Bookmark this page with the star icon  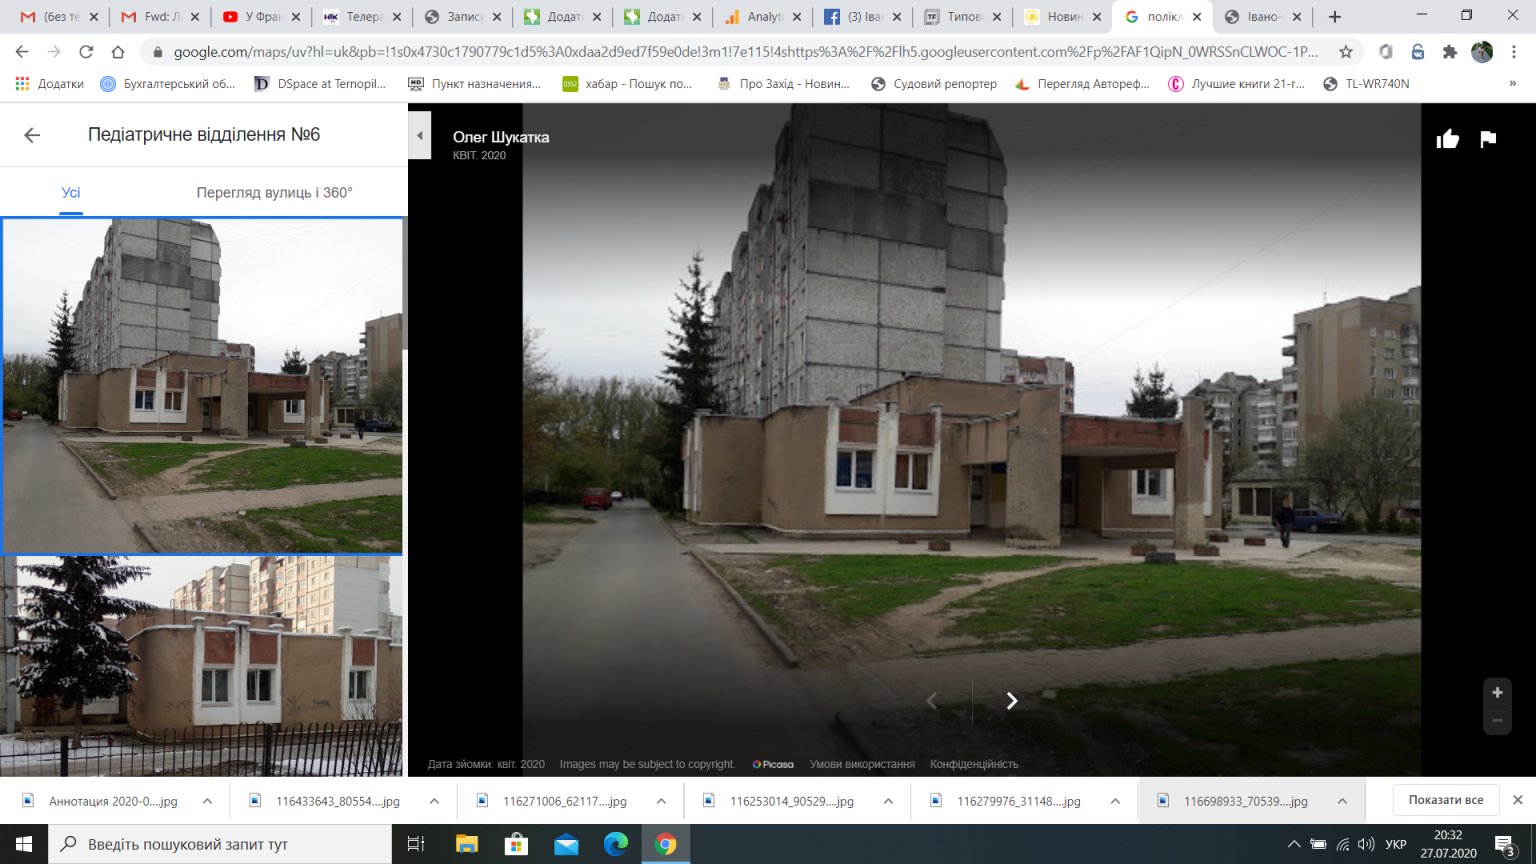tap(1346, 52)
